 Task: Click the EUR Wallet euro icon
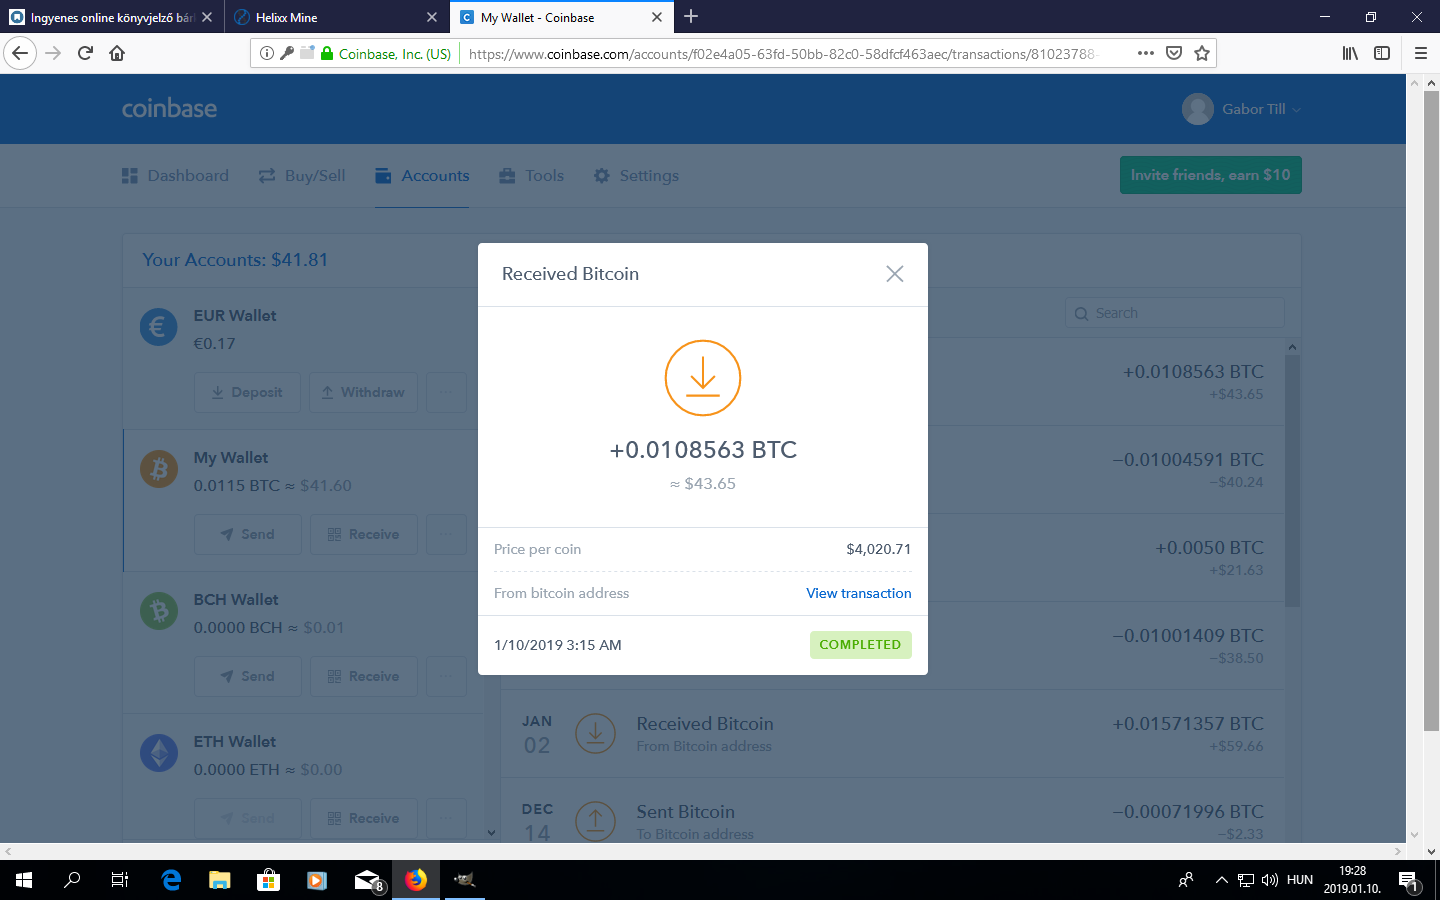click(159, 327)
